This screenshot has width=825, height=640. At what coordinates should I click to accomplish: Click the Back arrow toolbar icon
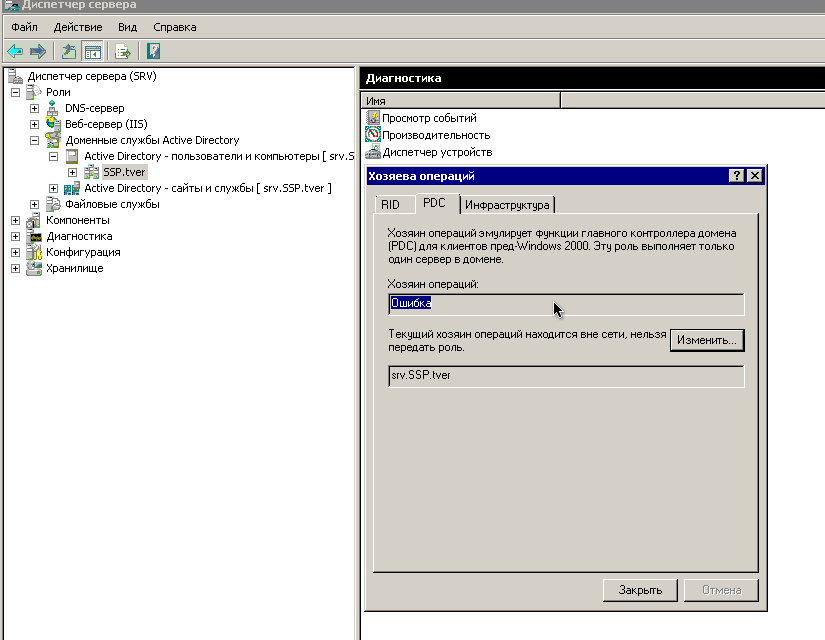tap(15, 52)
